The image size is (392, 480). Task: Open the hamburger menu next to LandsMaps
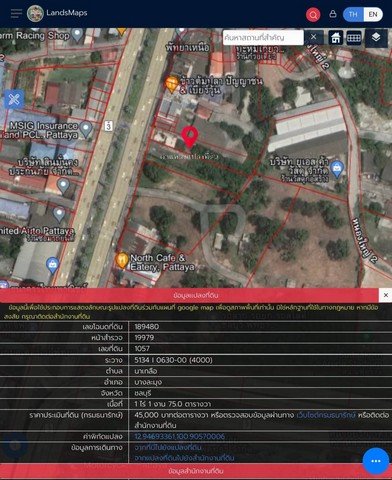pos(16,14)
